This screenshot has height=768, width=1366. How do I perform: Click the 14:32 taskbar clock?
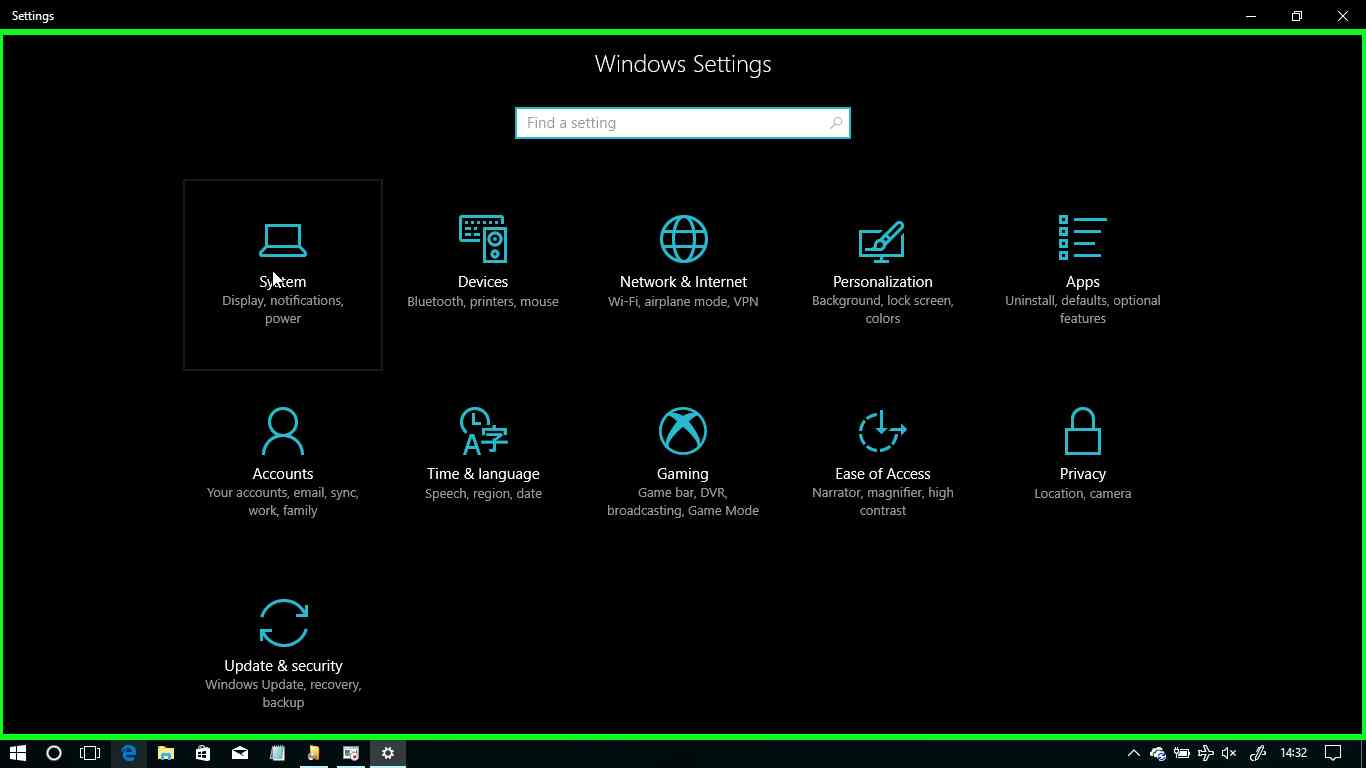[x=1293, y=753]
